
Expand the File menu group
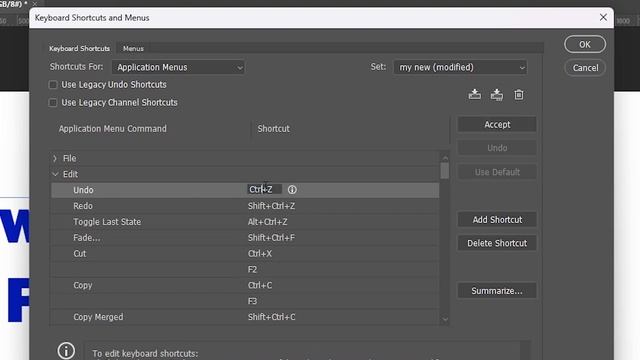(x=55, y=158)
